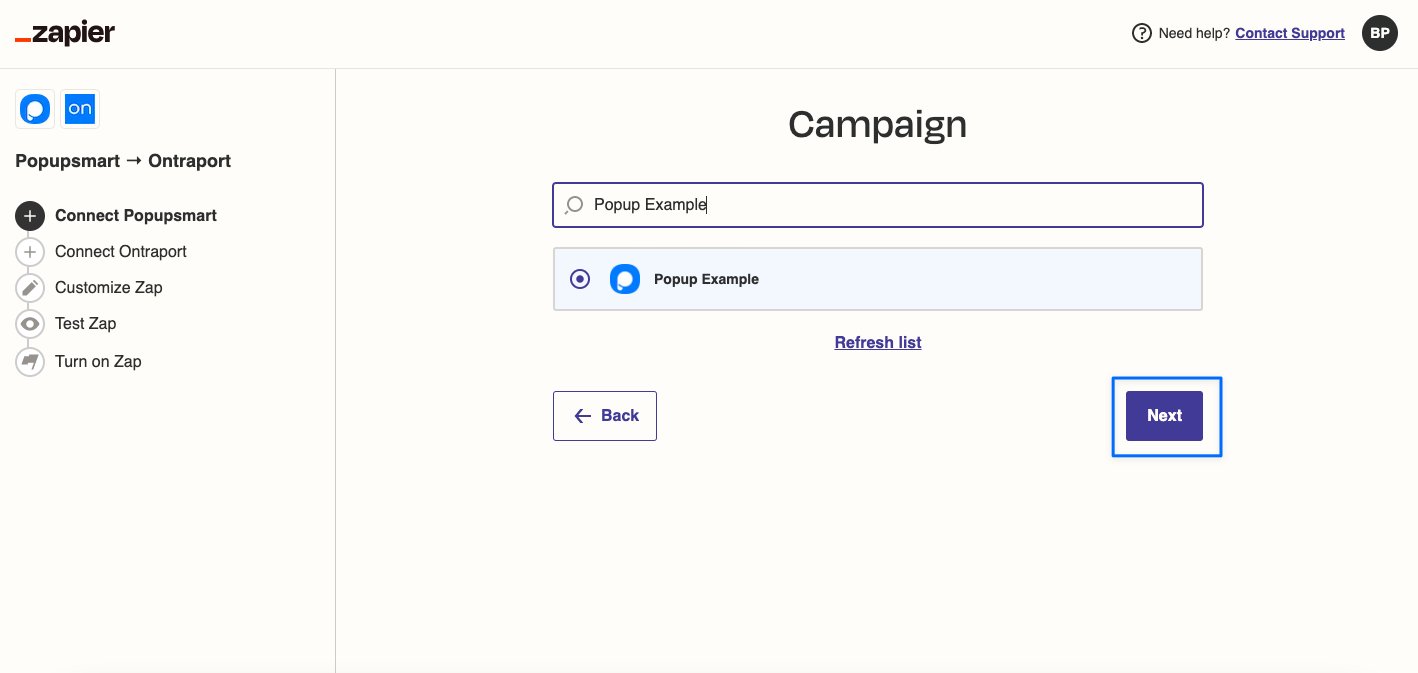The width and height of the screenshot is (1418, 673).
Task: Click the Back button
Action: click(605, 416)
